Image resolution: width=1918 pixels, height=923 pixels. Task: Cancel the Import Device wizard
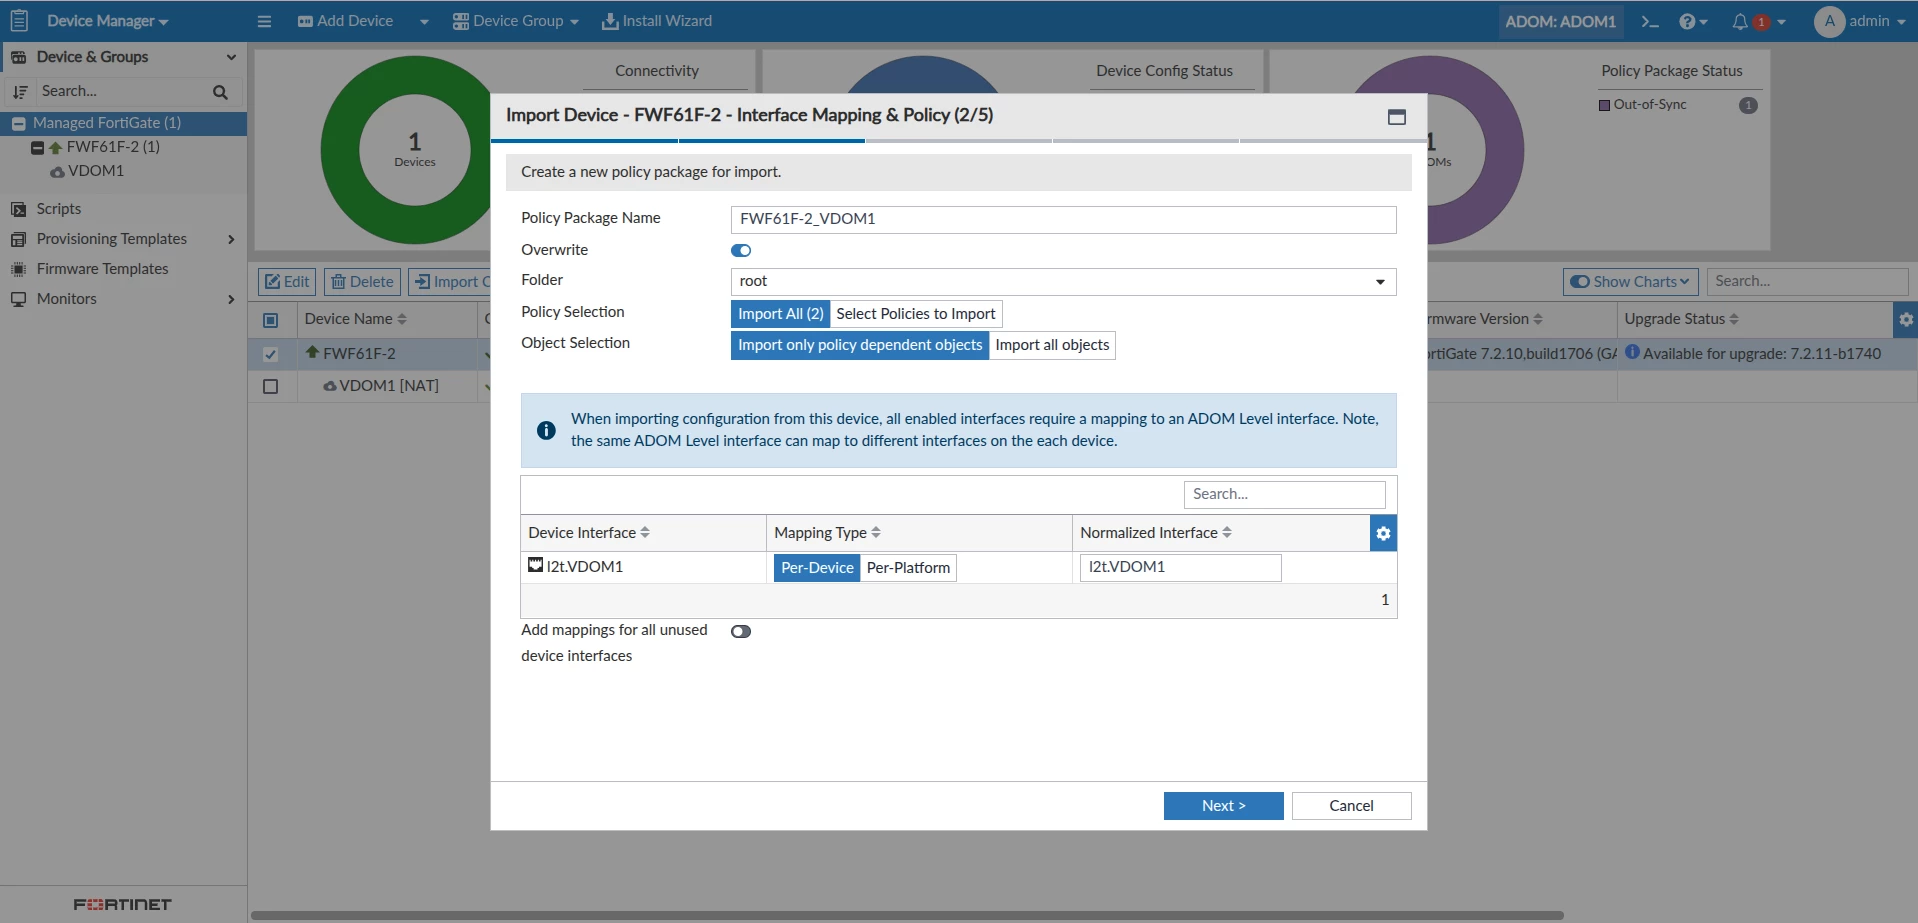coord(1351,806)
